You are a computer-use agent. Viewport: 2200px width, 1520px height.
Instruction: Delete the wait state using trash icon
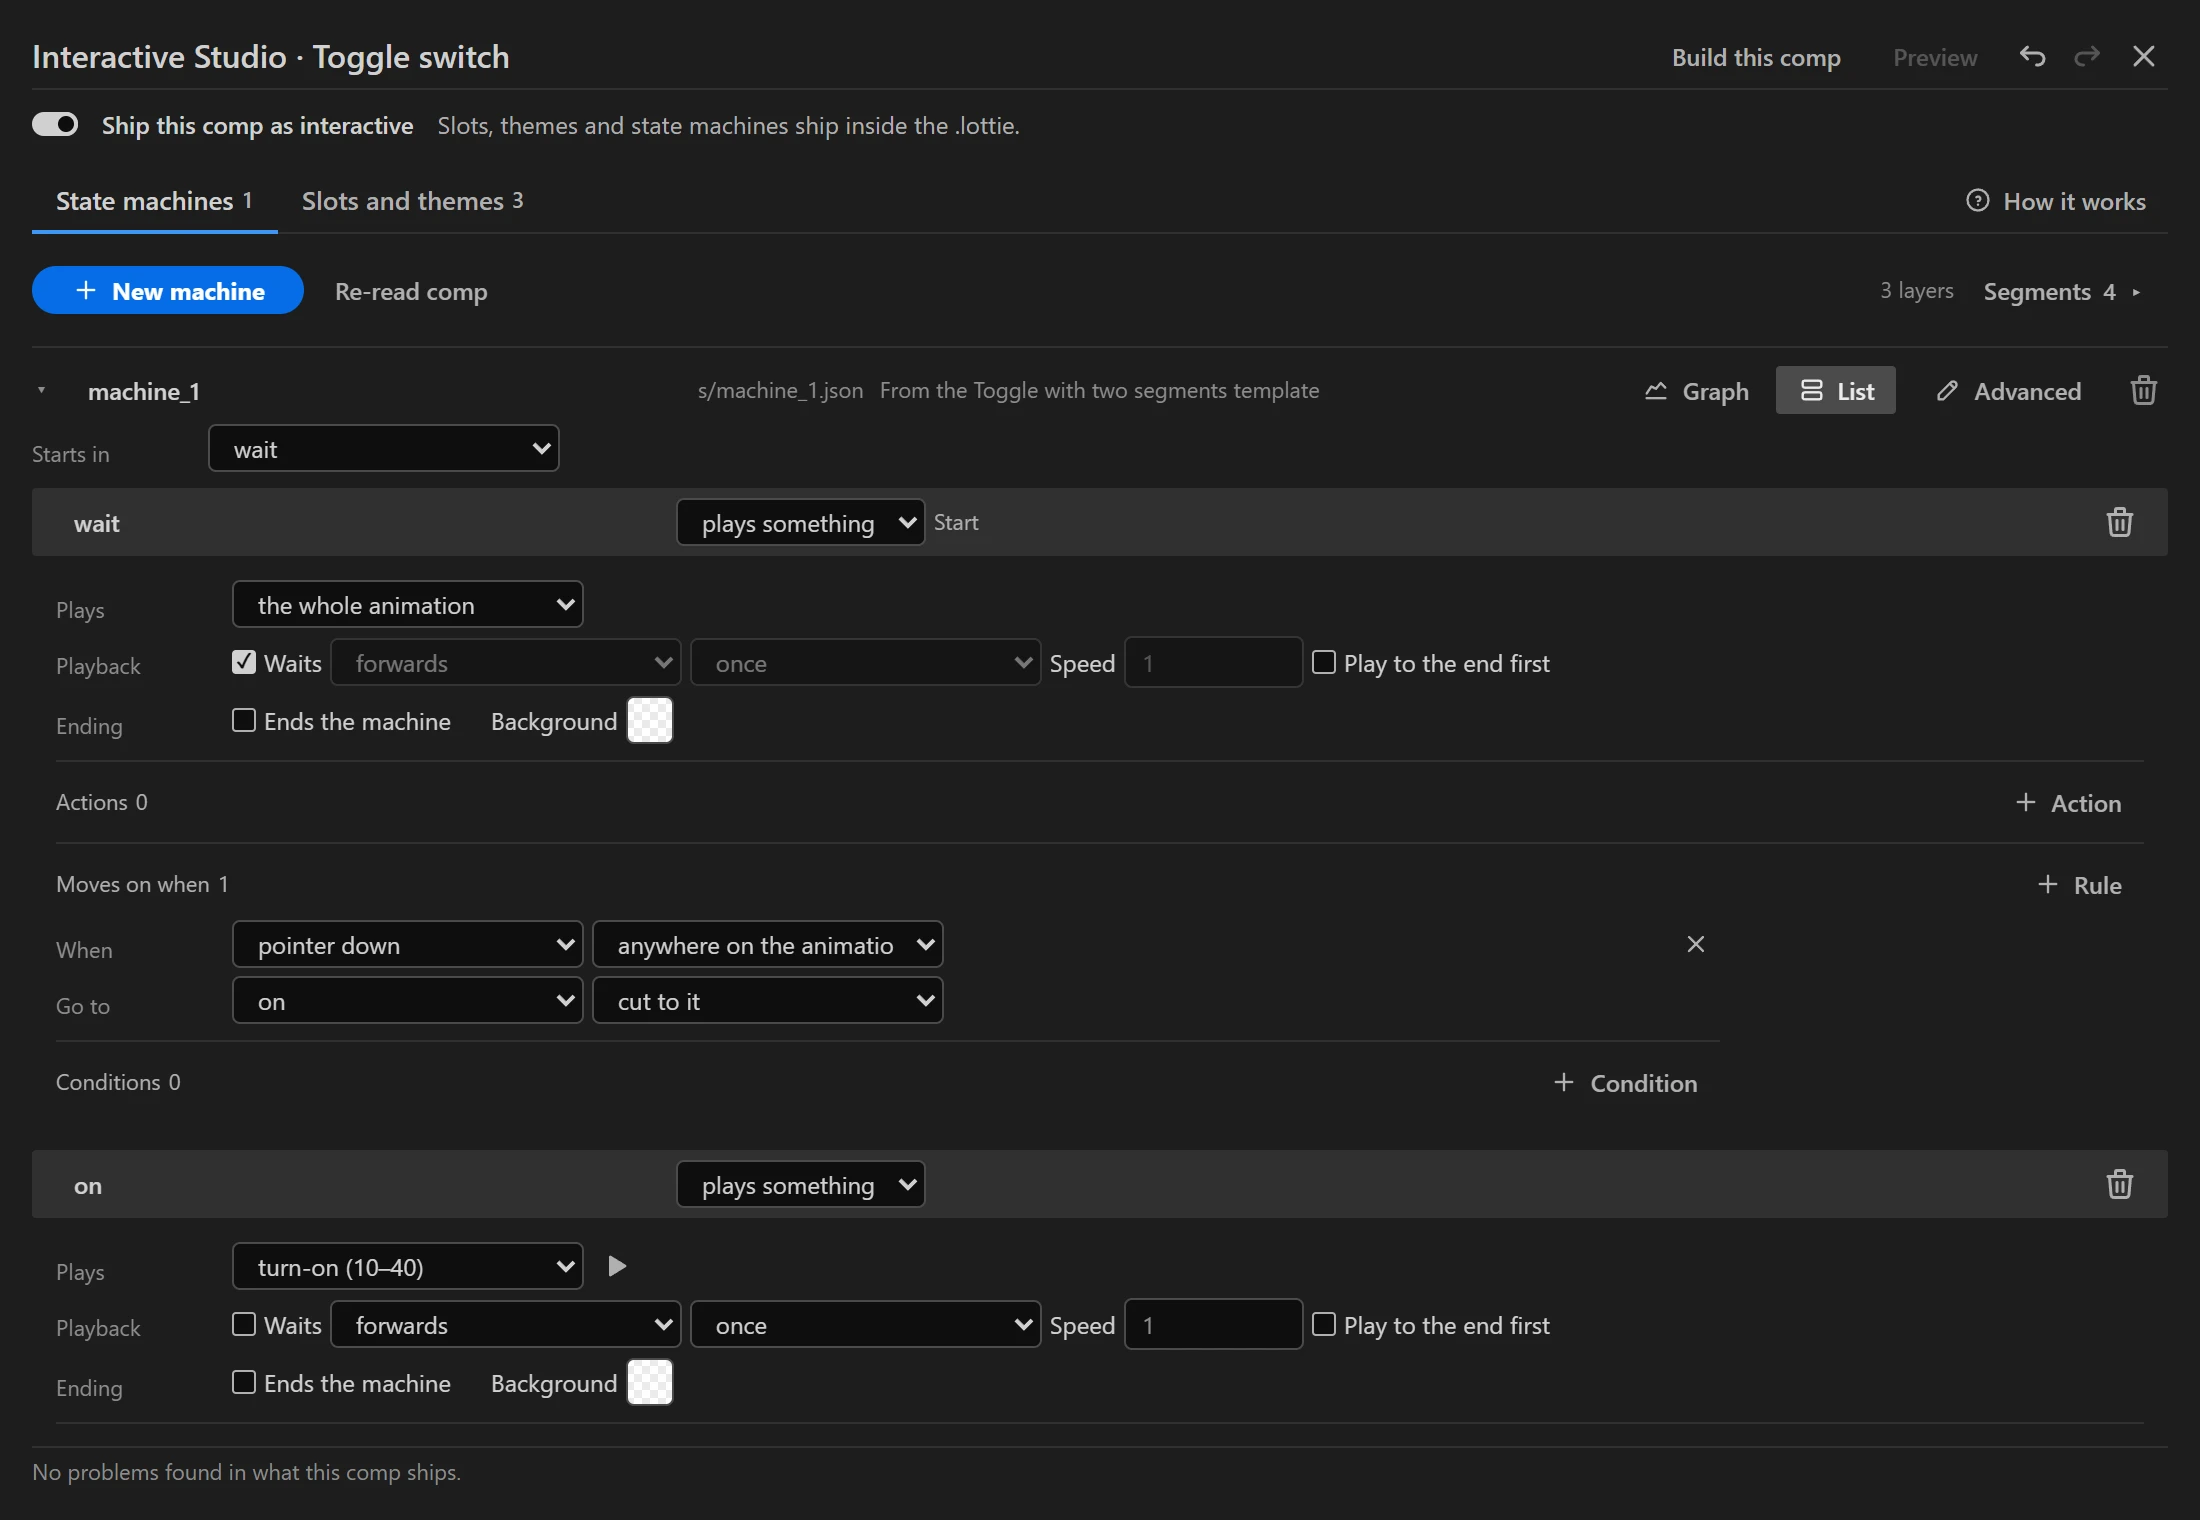click(x=2119, y=522)
